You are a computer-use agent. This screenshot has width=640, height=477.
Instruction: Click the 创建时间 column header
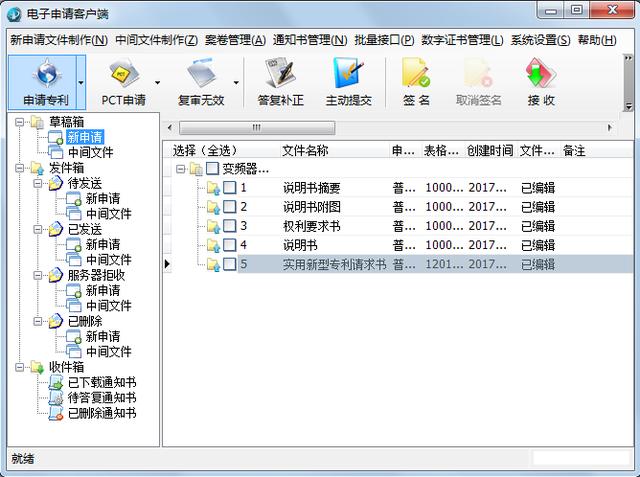[490, 151]
